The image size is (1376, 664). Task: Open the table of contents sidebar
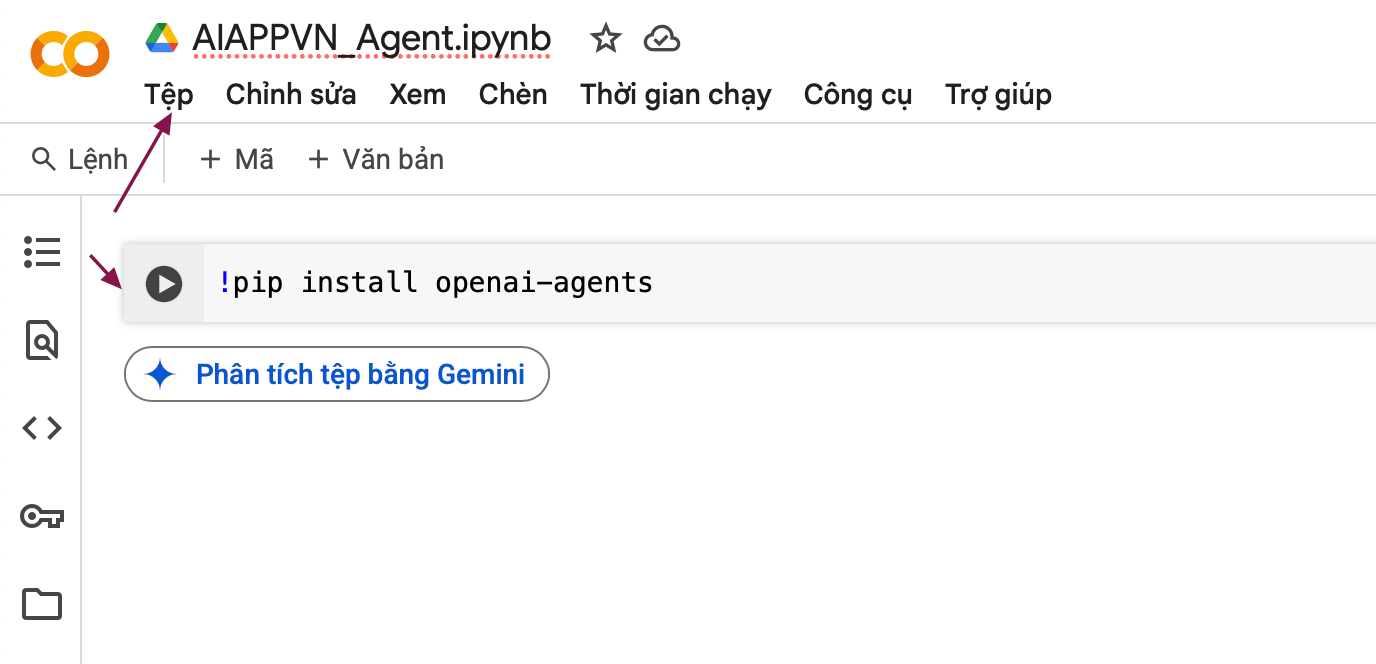(x=42, y=252)
